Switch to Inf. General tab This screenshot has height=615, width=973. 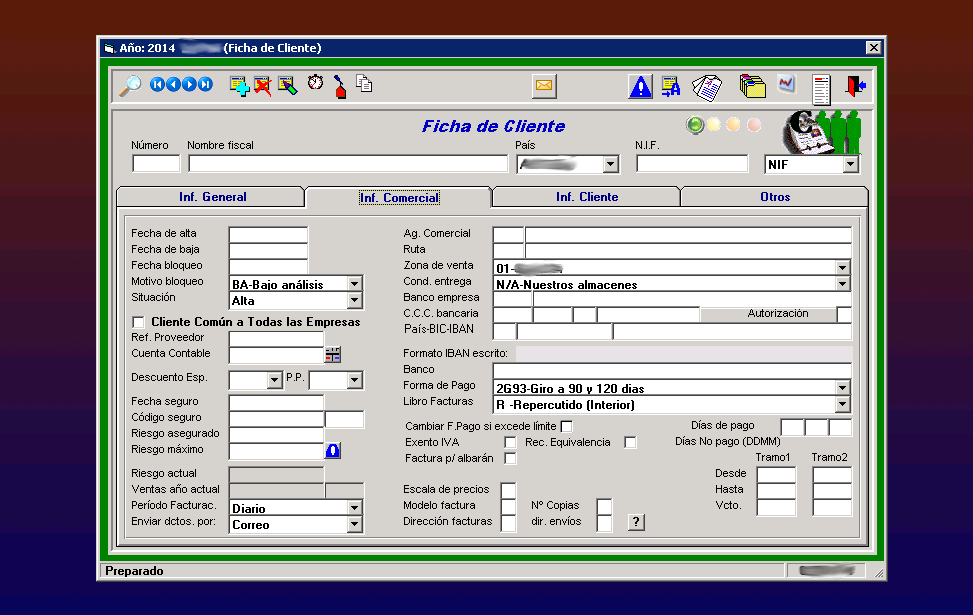212,197
